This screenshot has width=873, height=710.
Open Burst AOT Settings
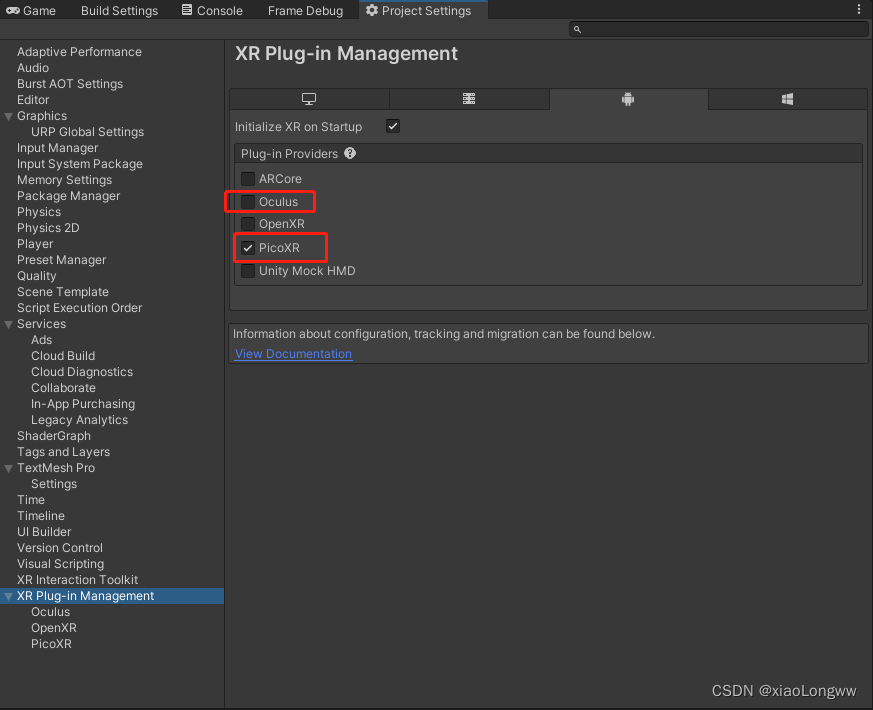point(70,84)
